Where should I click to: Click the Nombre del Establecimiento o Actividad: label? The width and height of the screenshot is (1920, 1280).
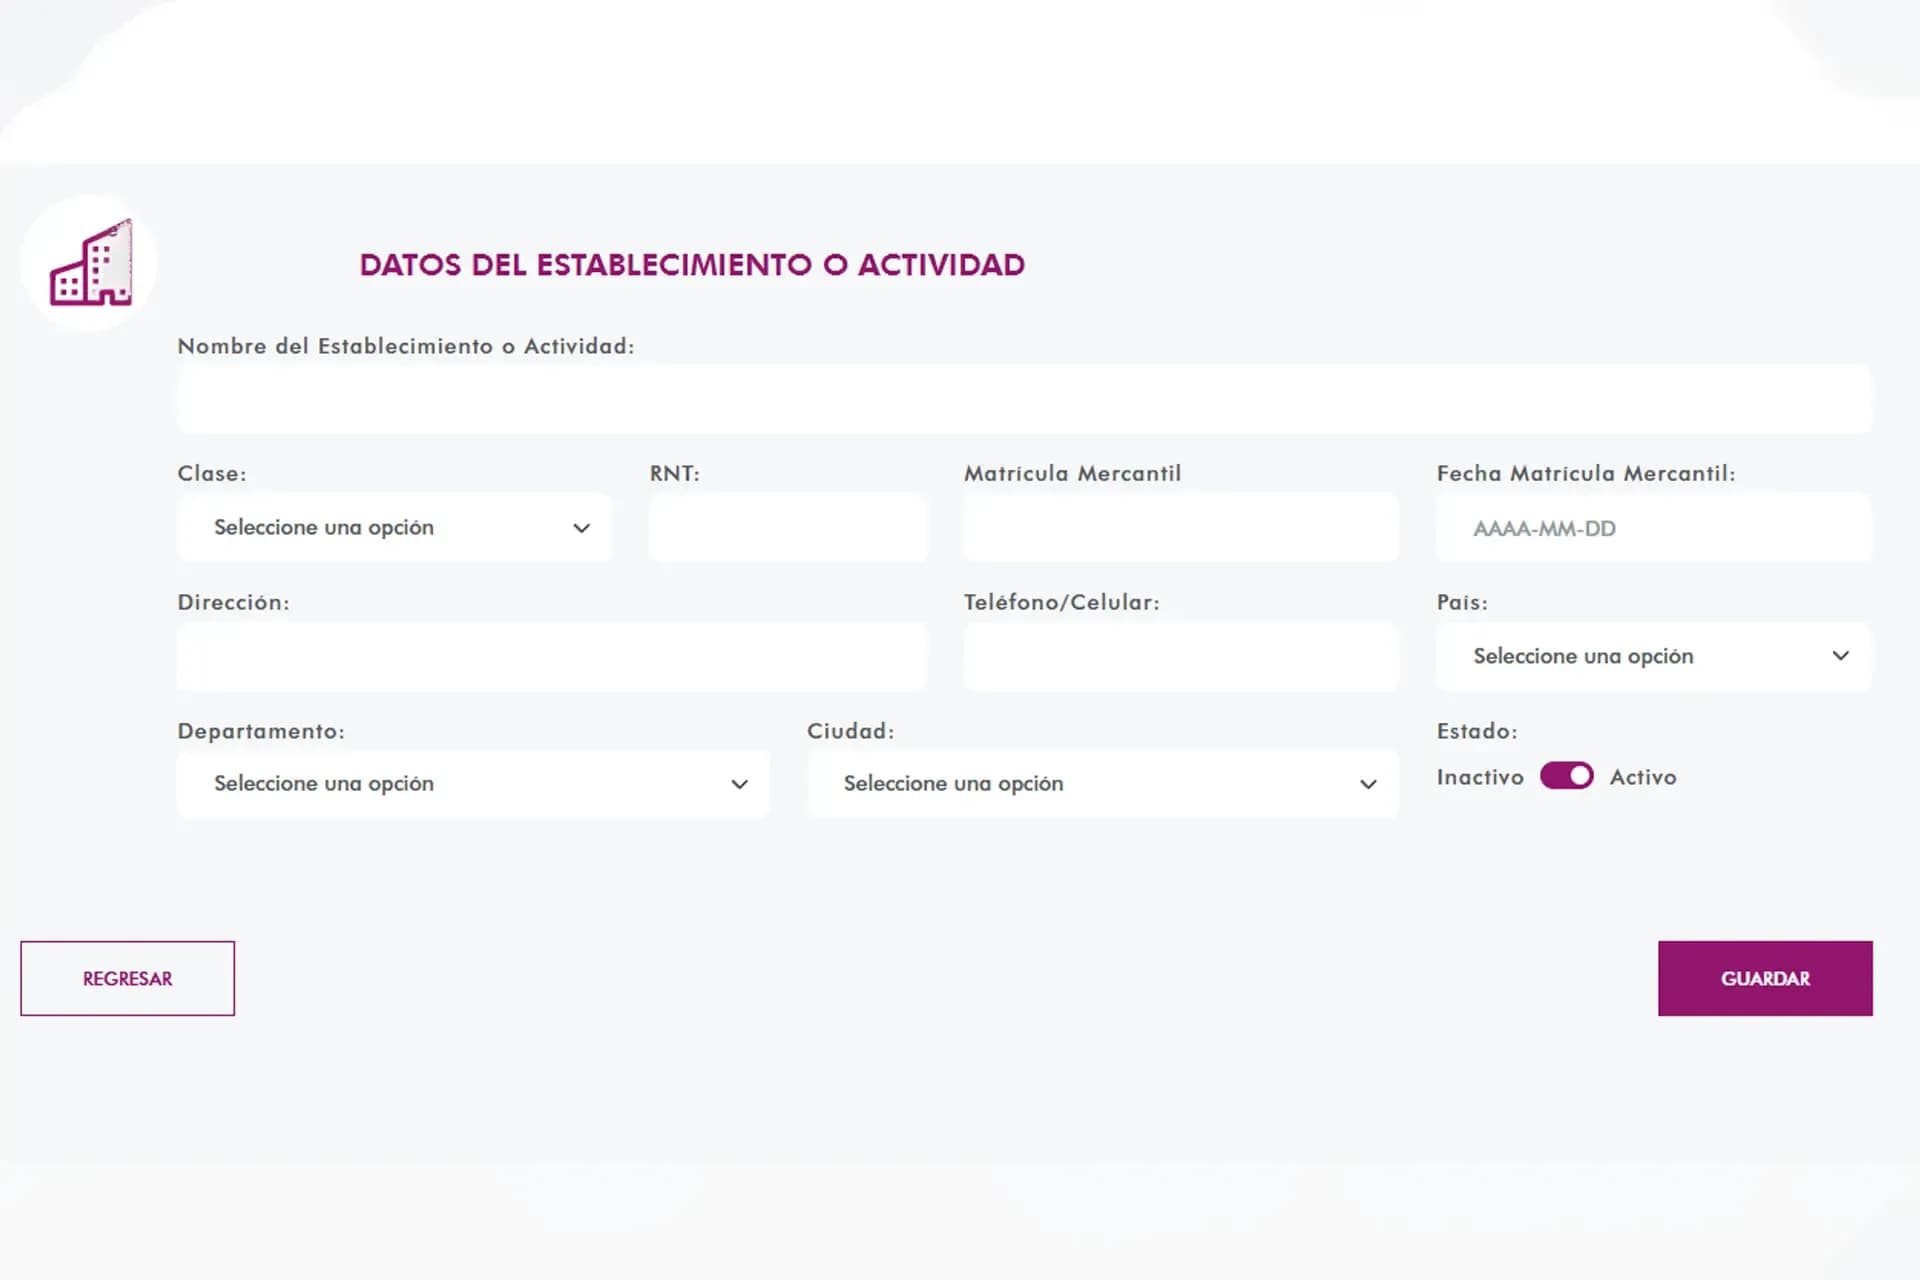(x=406, y=346)
